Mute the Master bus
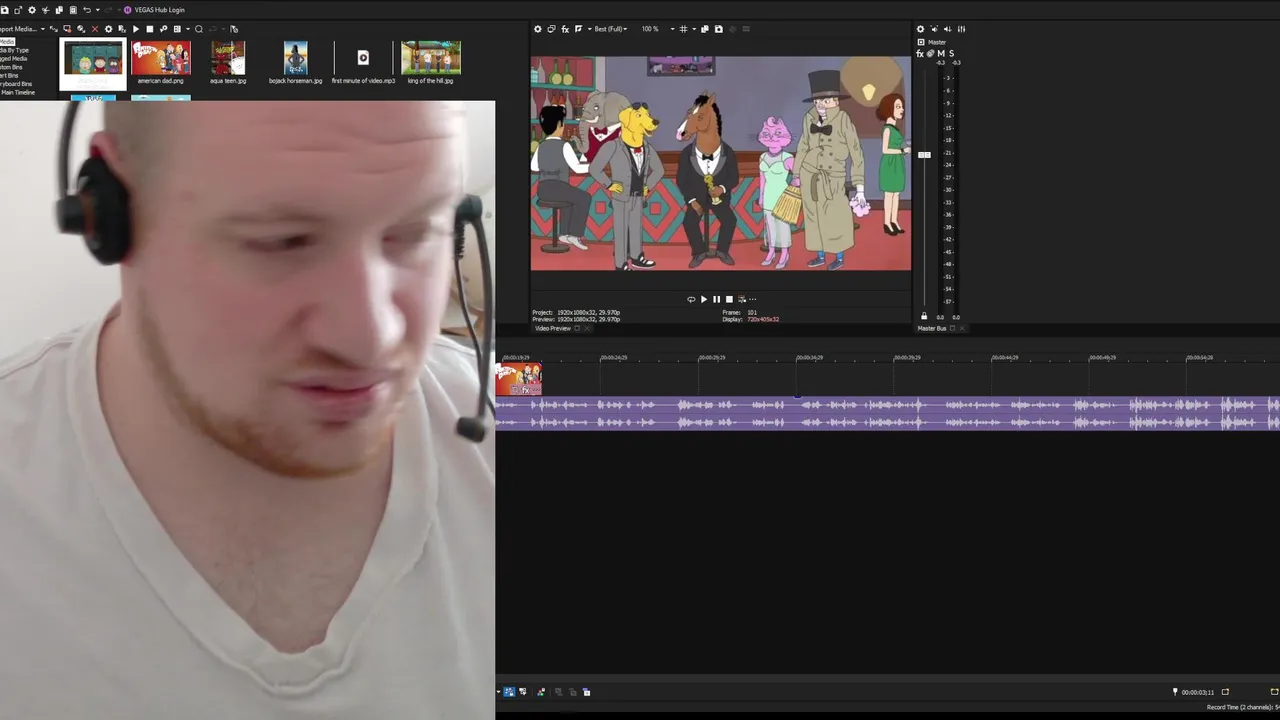Screen dimensions: 1280x720 click(941, 53)
